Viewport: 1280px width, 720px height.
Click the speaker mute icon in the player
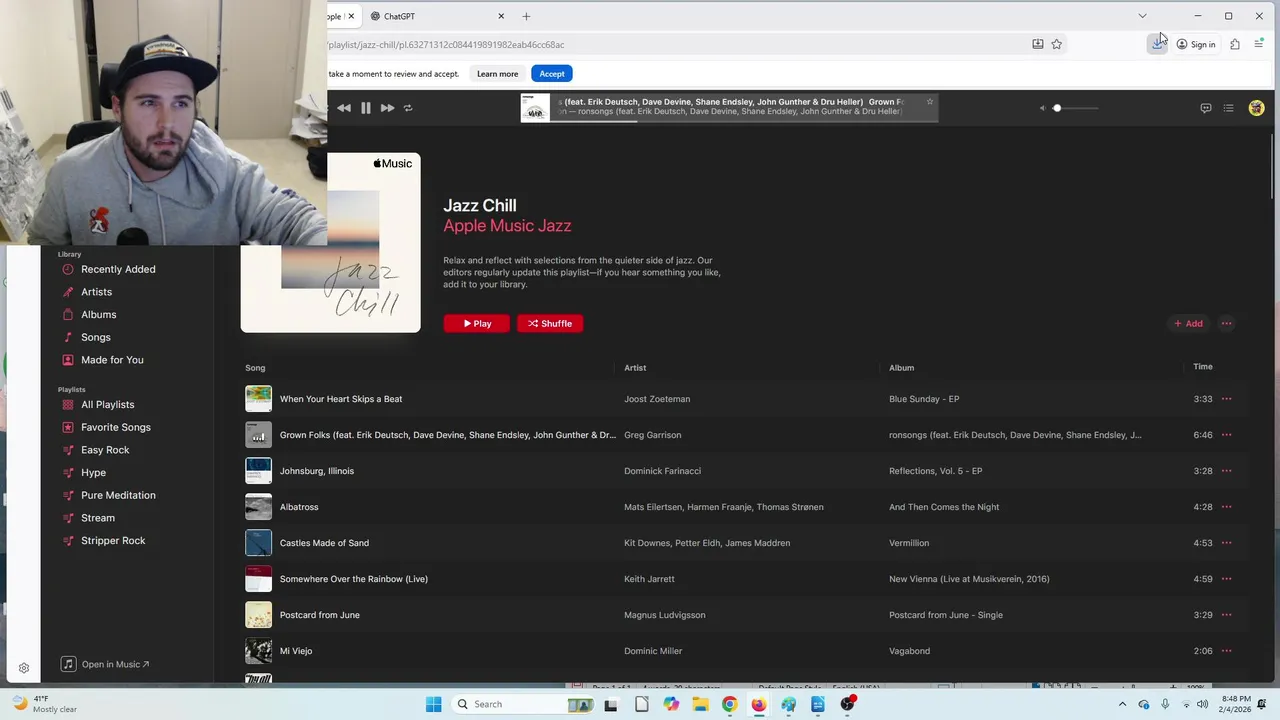(1042, 108)
